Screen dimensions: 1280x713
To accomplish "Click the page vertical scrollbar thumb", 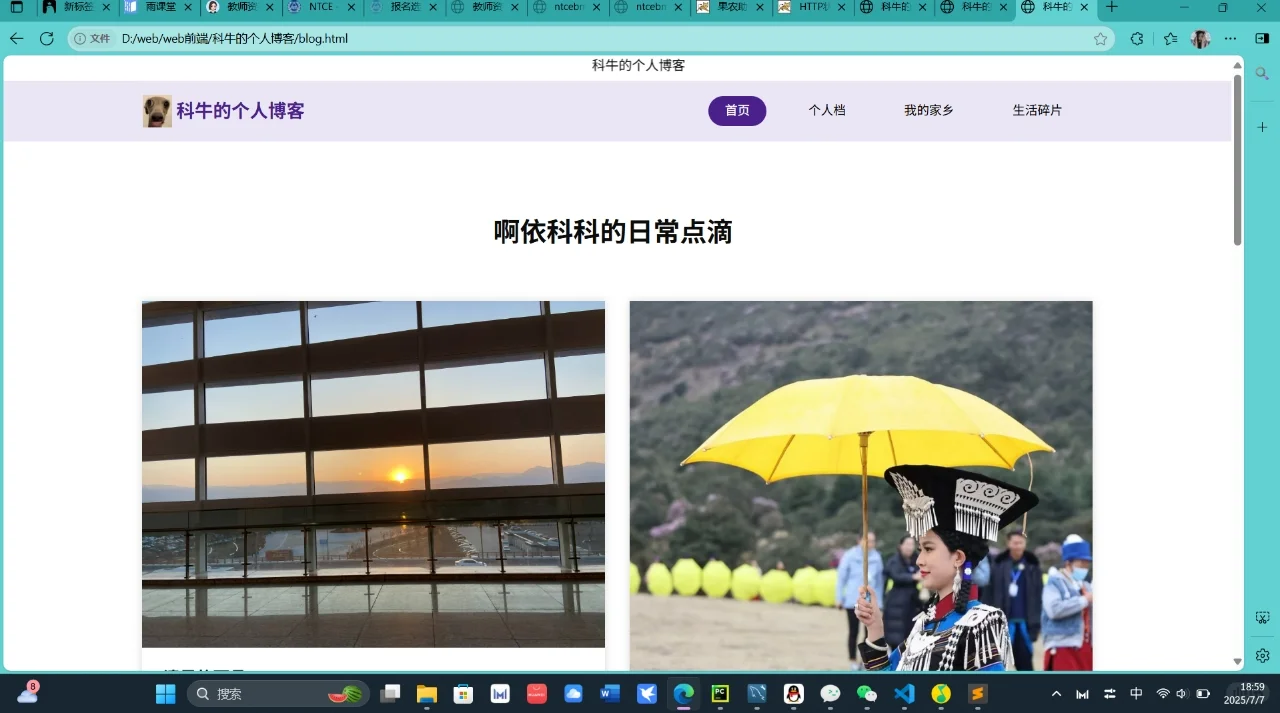I will [1237, 160].
